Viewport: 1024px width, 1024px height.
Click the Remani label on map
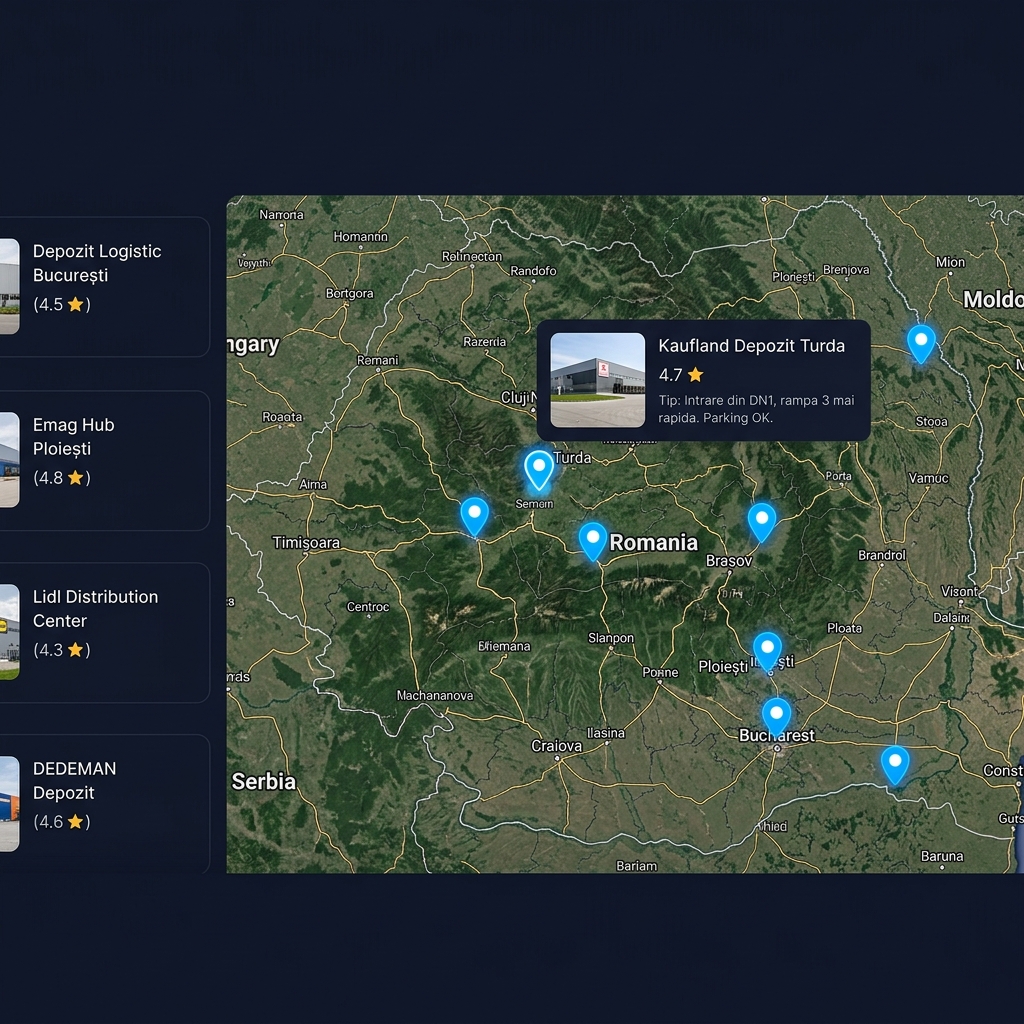(x=377, y=360)
